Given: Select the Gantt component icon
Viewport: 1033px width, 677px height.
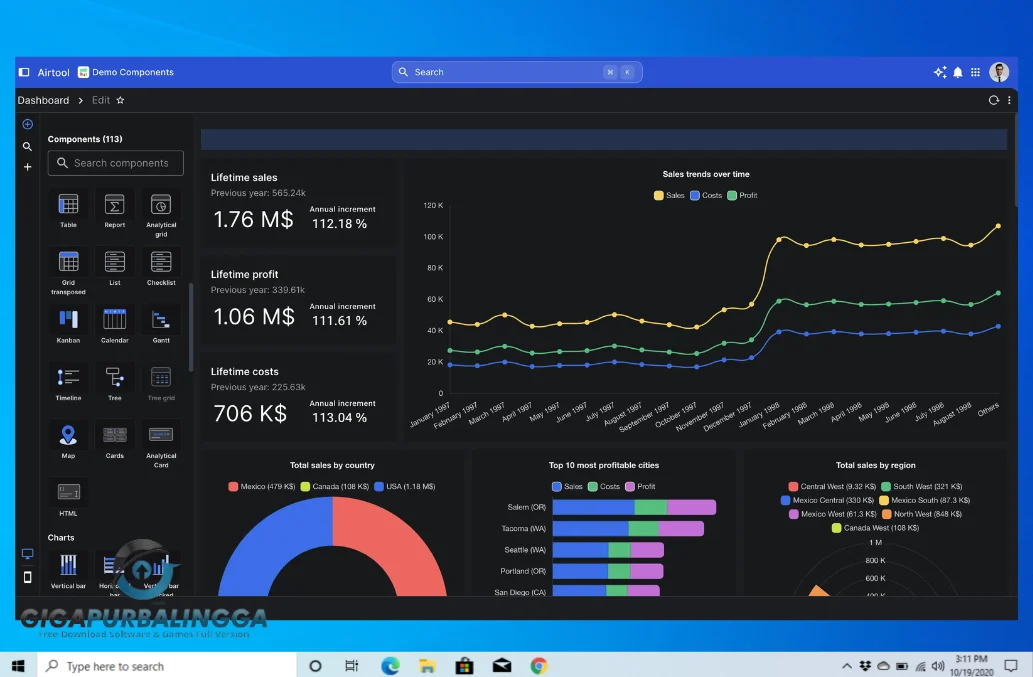Looking at the screenshot, I should pyautogui.click(x=161, y=319).
